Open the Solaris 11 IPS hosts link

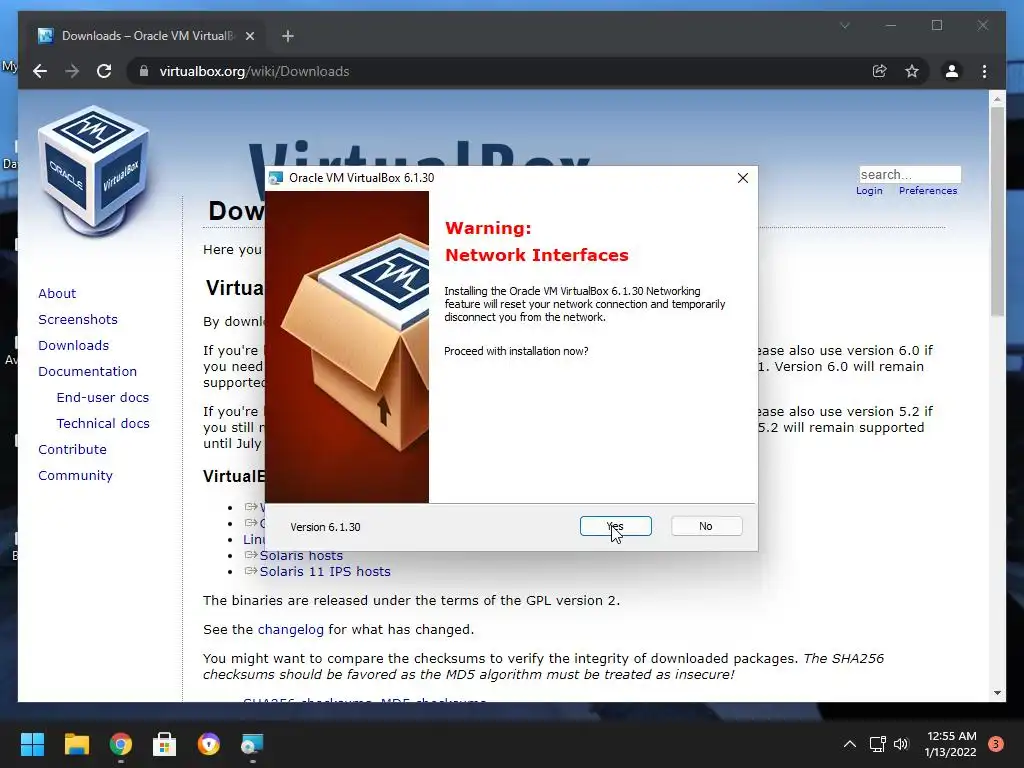click(x=325, y=571)
